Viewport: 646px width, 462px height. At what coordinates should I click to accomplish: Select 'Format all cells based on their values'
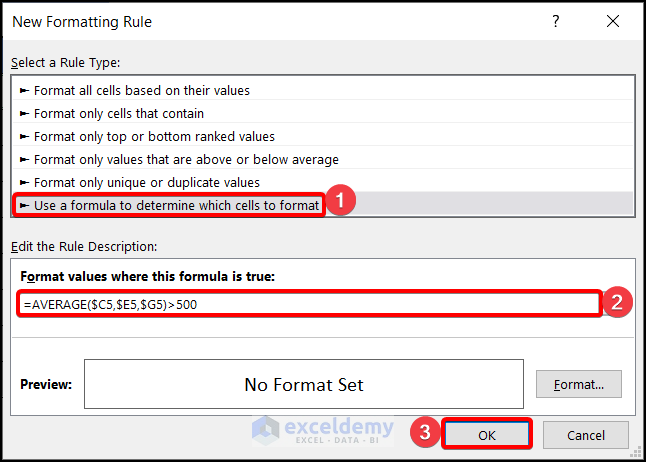pos(141,90)
